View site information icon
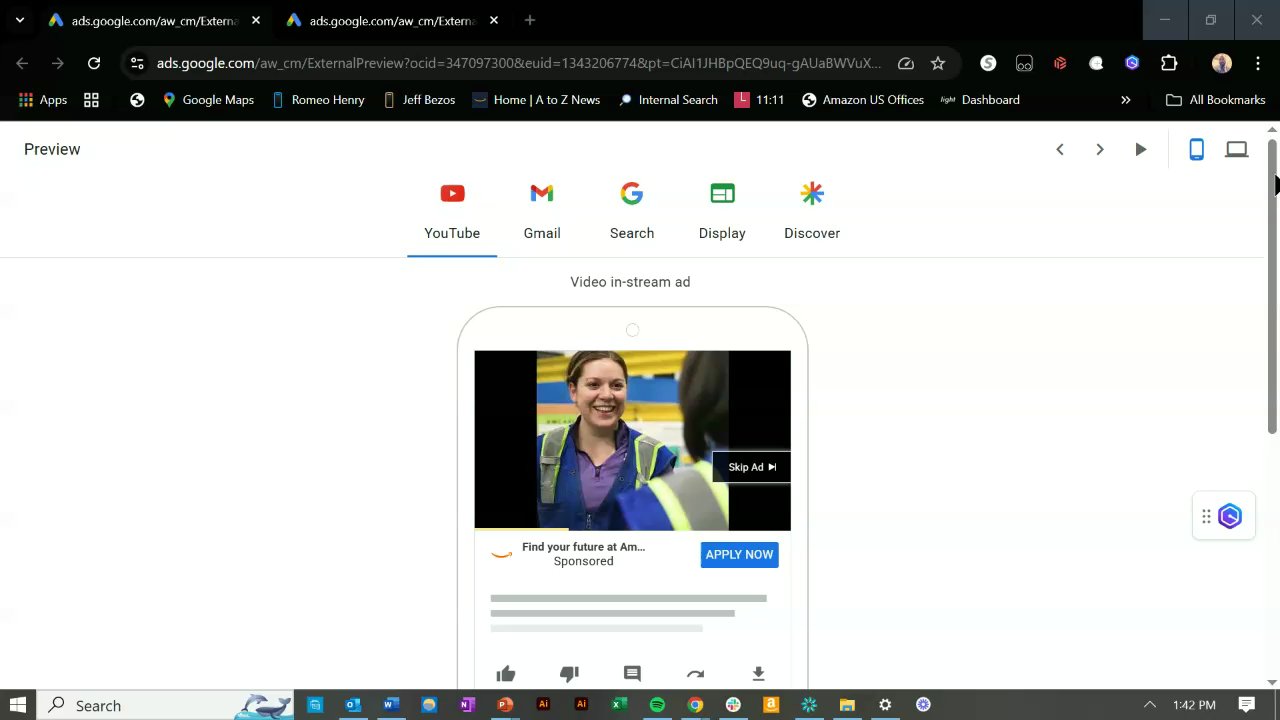Screen dimensions: 1280x720 tap(137, 63)
